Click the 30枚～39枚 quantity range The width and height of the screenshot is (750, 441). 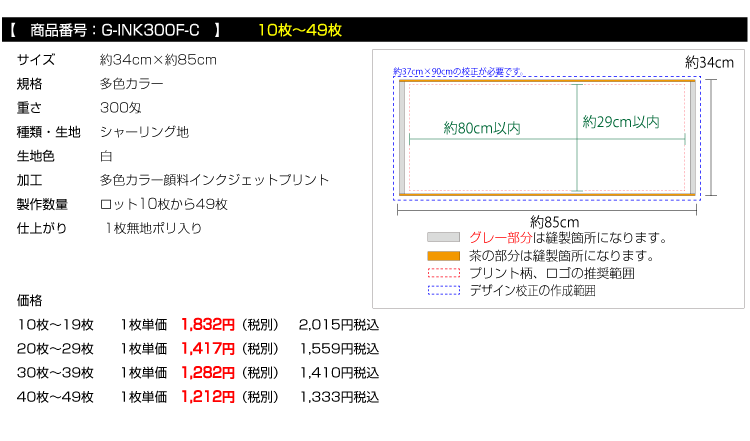(x=55, y=373)
